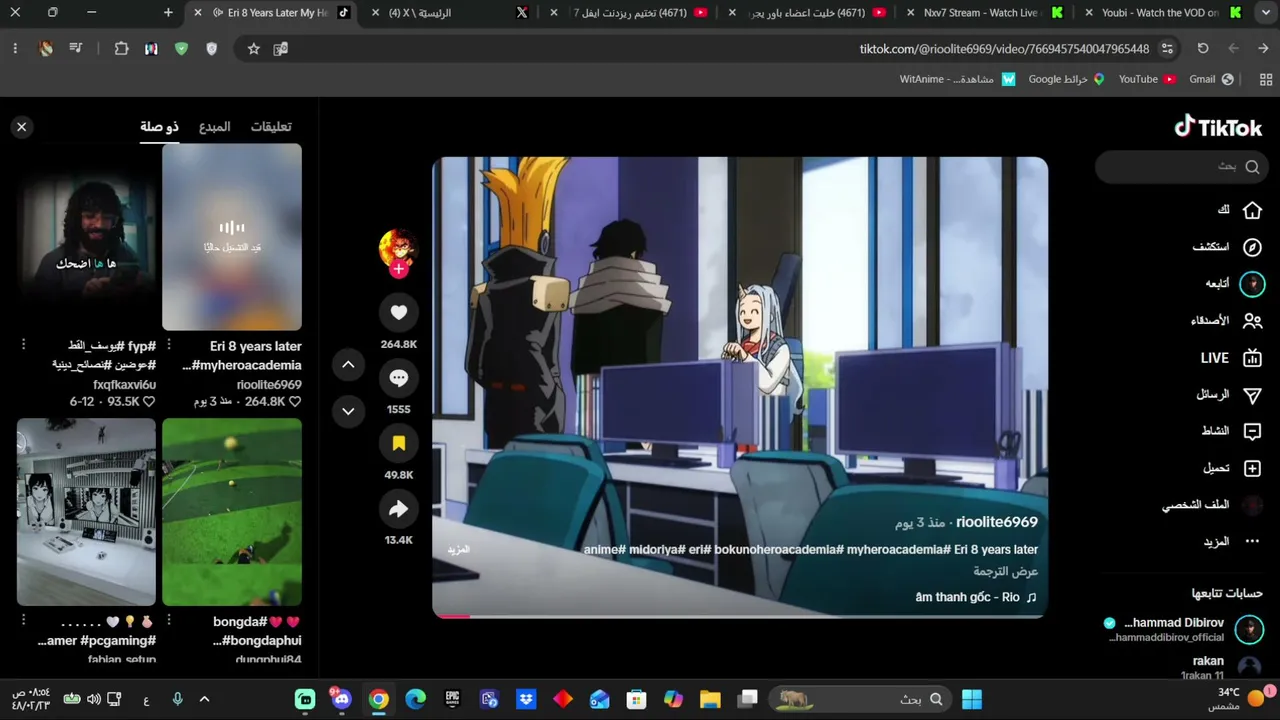Seek using the video progress bar
The height and width of the screenshot is (720, 1280).
[x=740, y=616]
